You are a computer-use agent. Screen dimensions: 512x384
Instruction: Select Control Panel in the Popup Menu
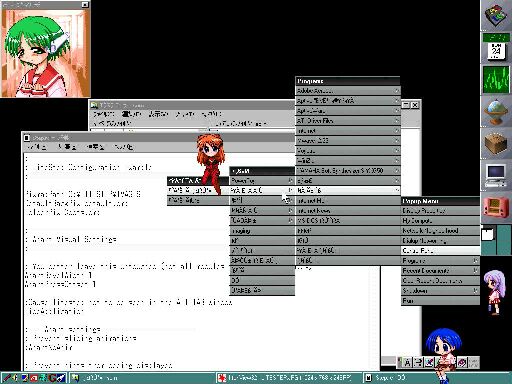pos(440,250)
